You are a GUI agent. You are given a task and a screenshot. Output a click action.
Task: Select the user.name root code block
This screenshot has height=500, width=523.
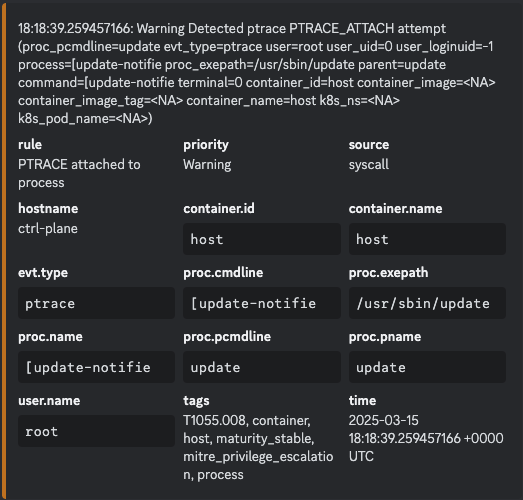pyautogui.click(x=96, y=431)
